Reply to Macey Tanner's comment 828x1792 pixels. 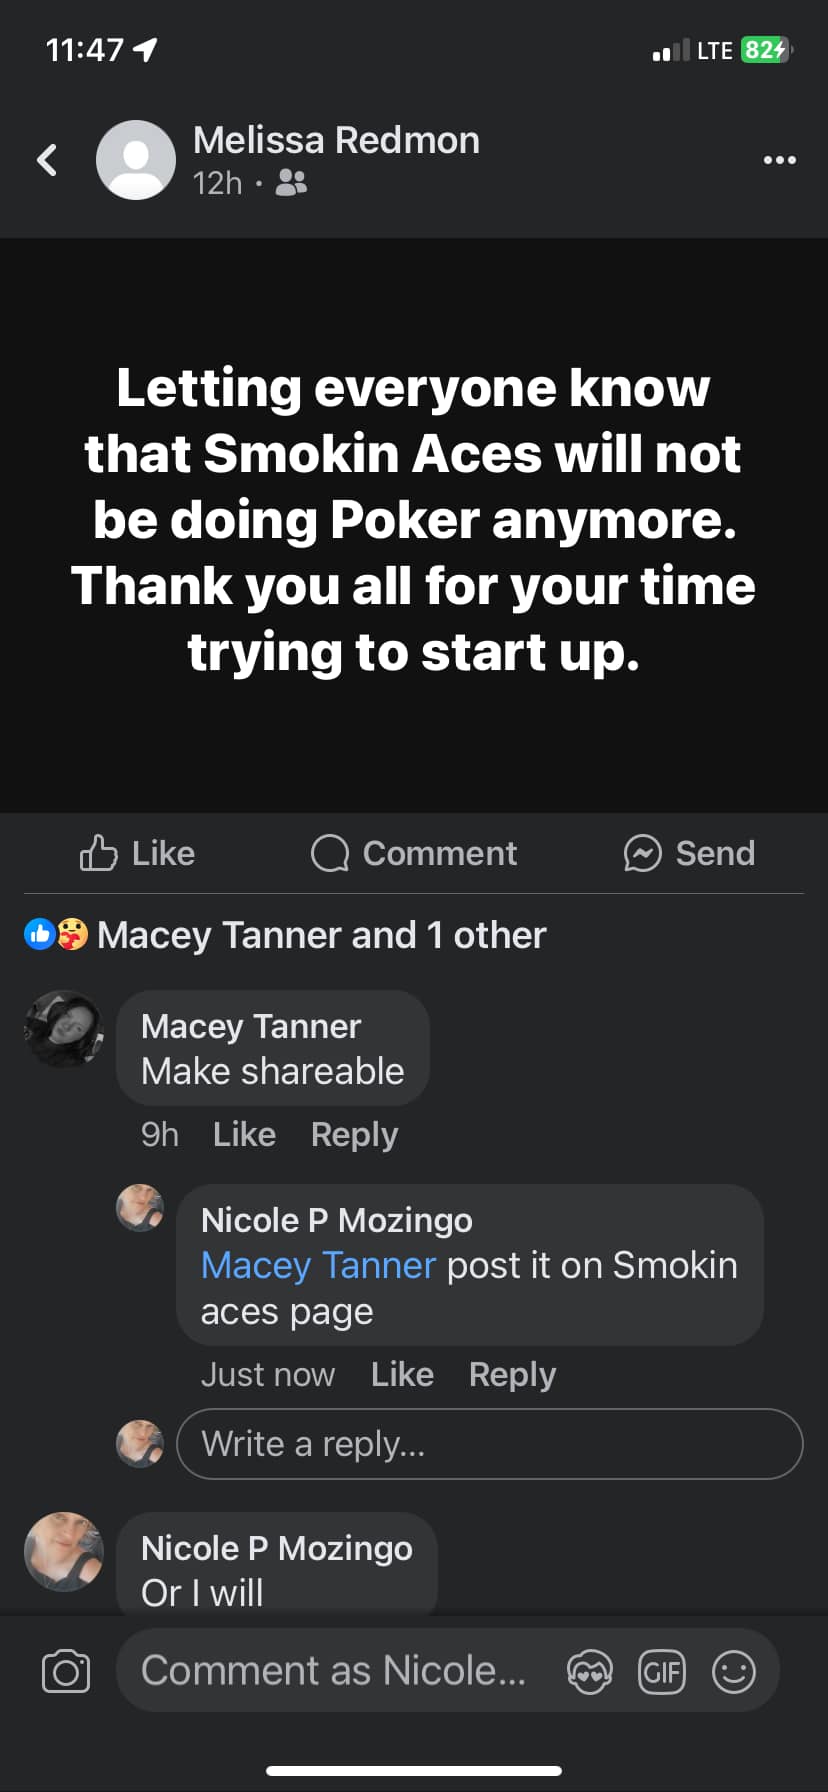[x=353, y=1134]
